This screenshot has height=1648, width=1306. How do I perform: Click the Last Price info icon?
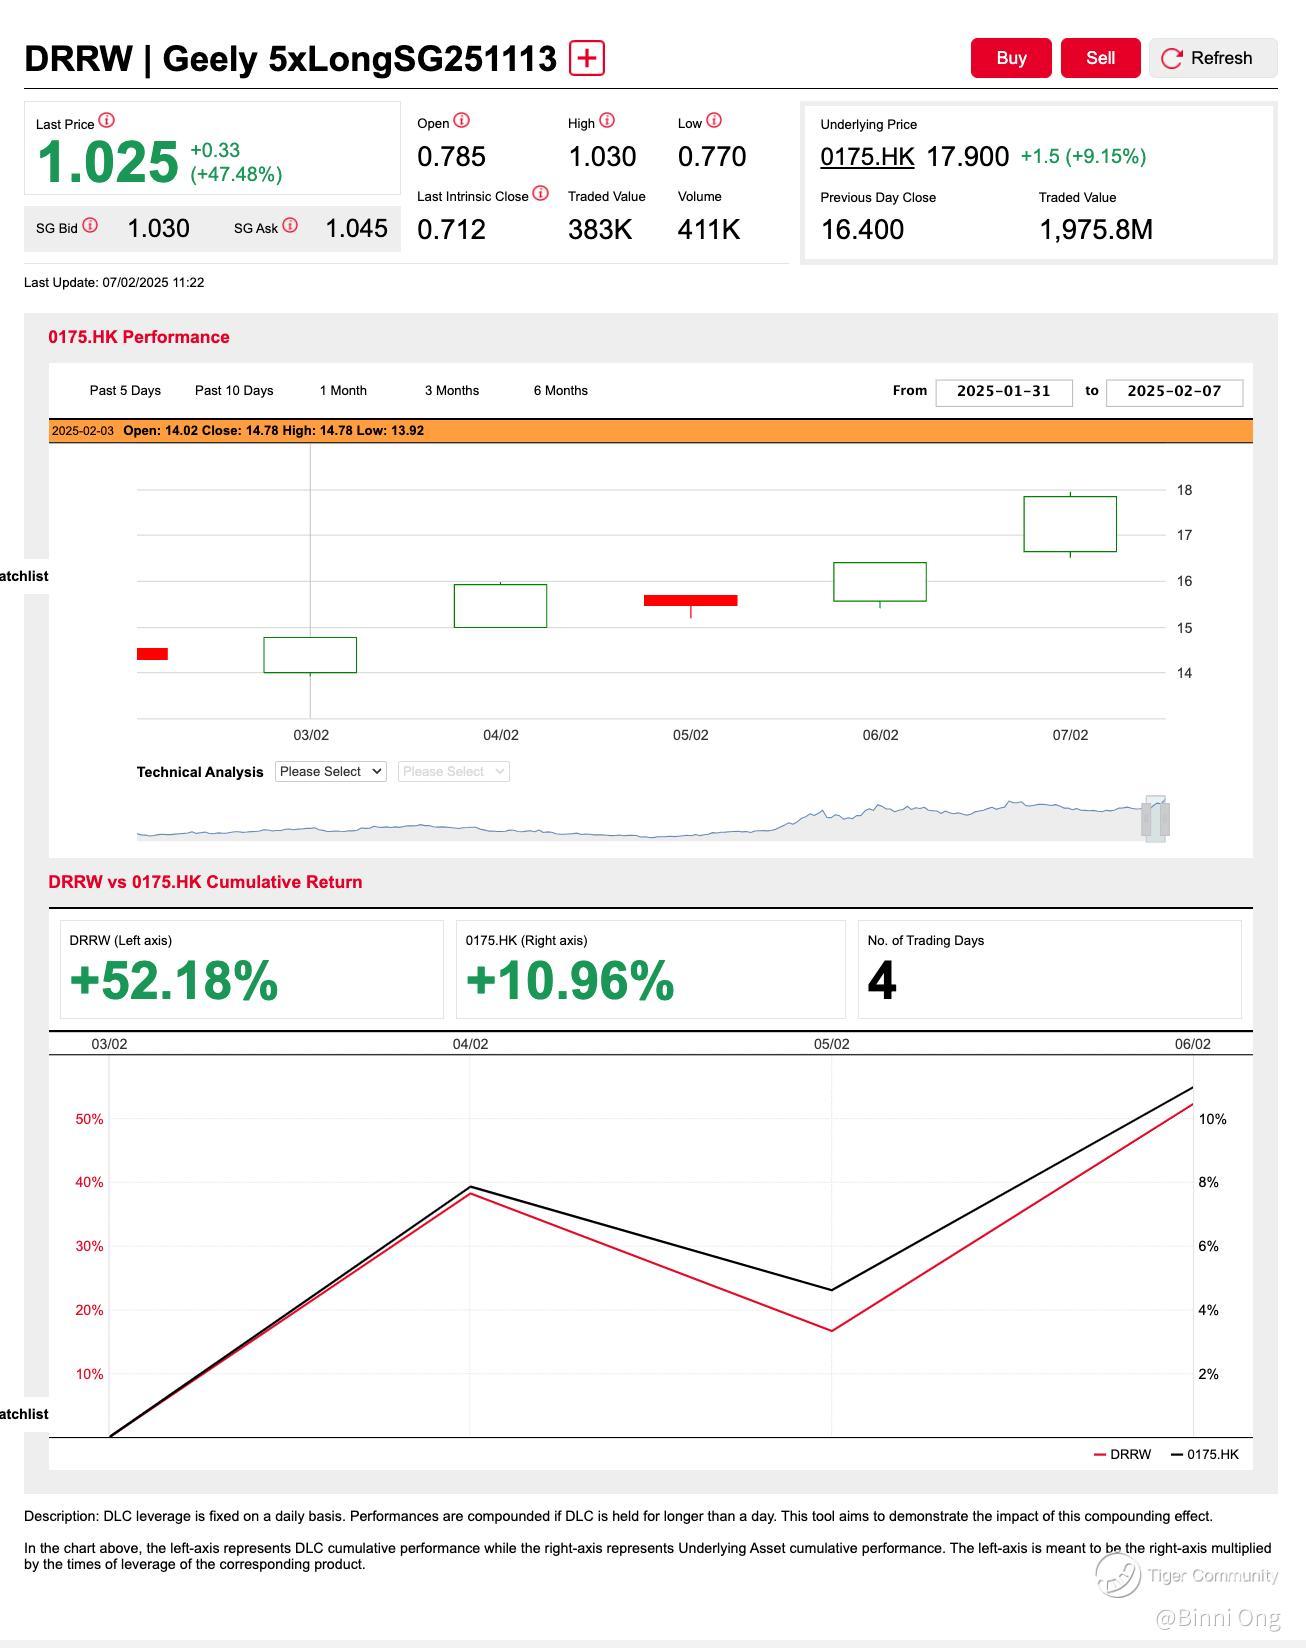pyautogui.click(x=106, y=121)
